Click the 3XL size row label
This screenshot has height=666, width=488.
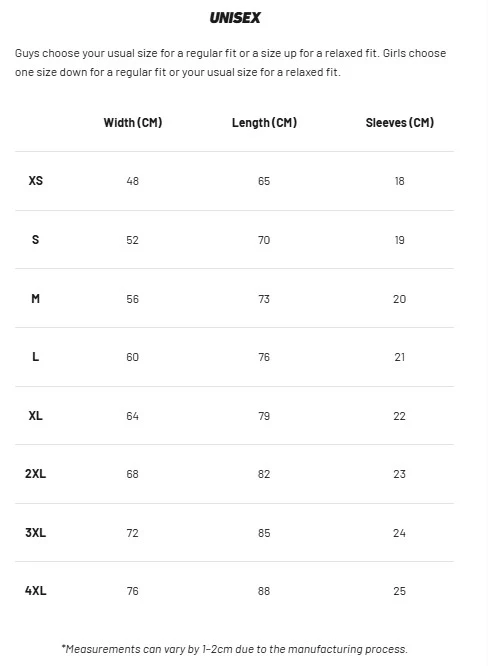pos(36,533)
